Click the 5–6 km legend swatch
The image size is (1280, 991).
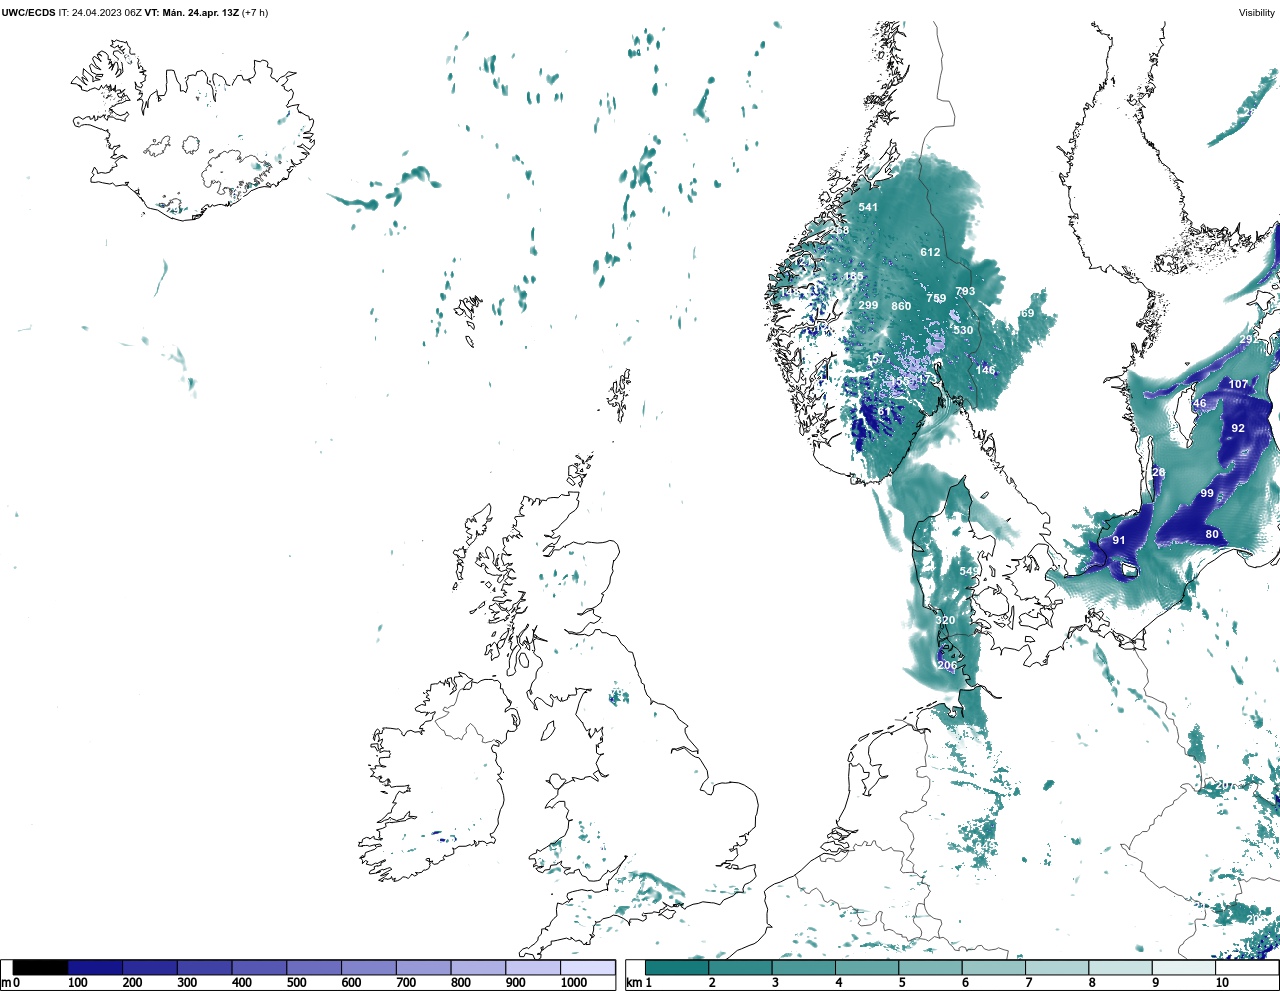pyautogui.click(x=931, y=968)
